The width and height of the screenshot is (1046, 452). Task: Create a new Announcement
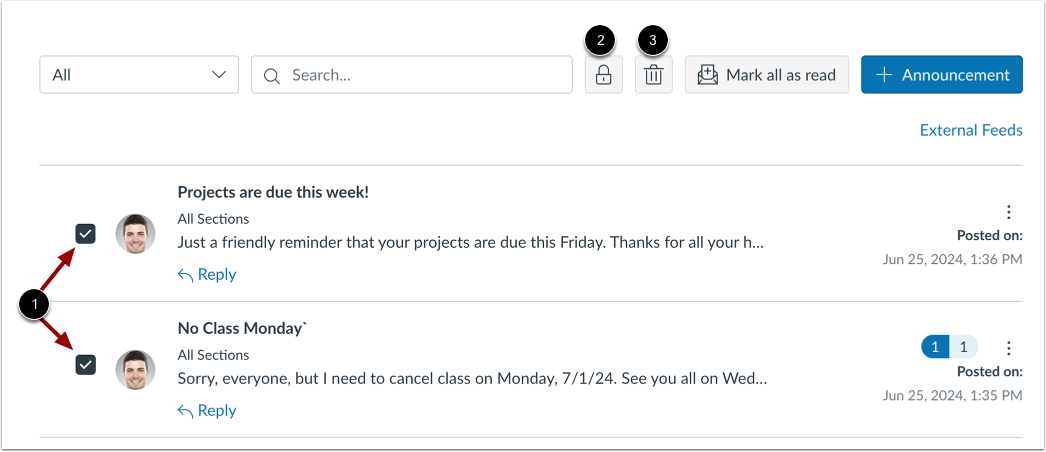(x=941, y=75)
